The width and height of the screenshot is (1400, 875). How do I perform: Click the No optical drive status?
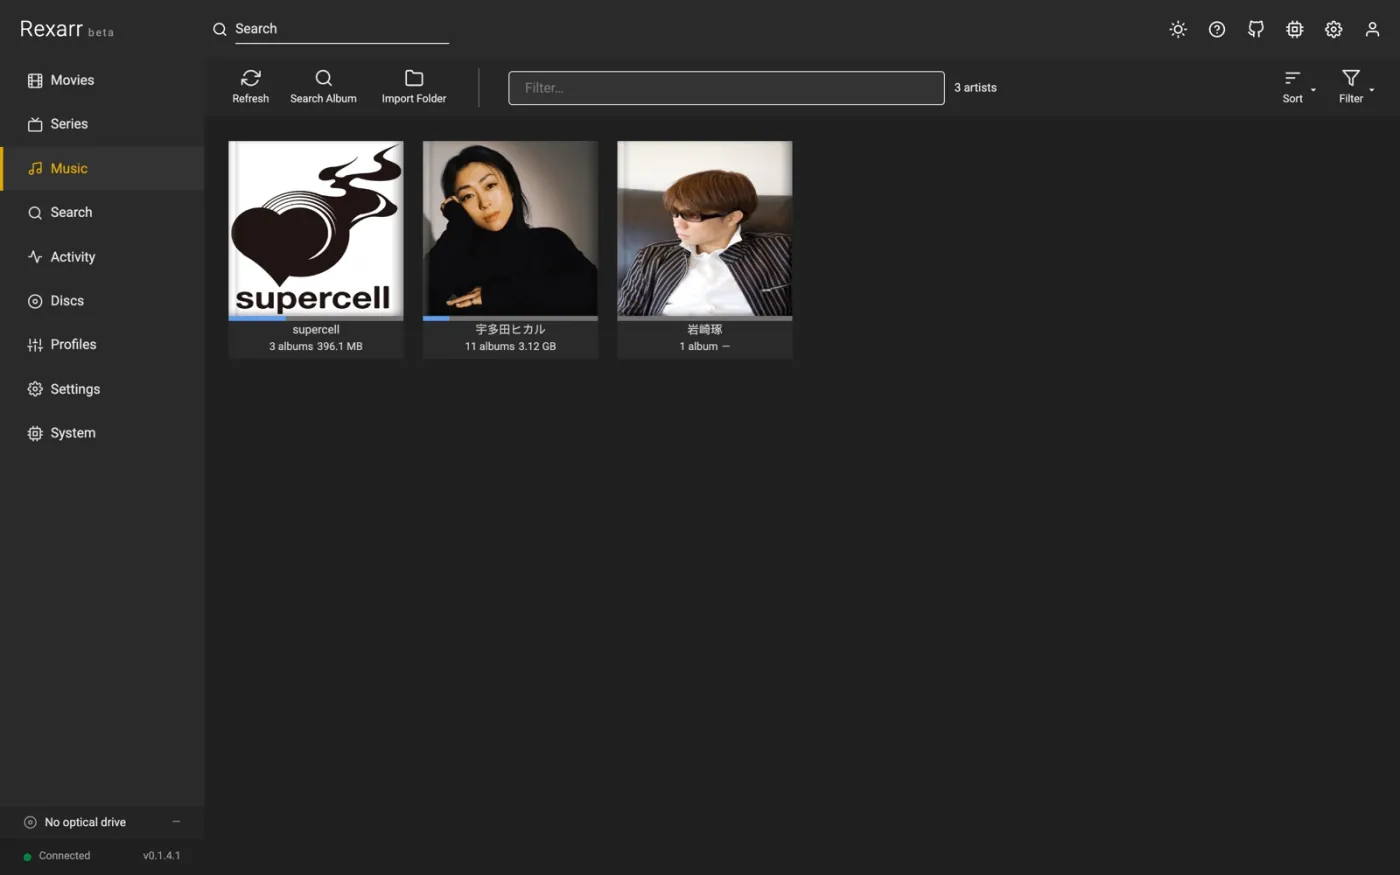(85, 822)
